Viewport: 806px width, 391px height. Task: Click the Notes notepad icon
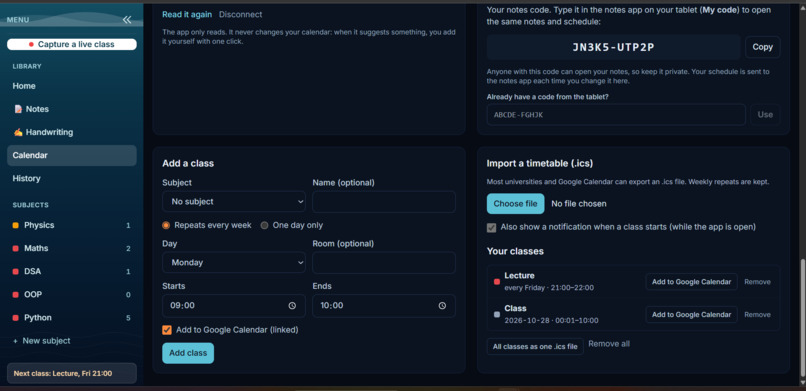click(x=19, y=109)
